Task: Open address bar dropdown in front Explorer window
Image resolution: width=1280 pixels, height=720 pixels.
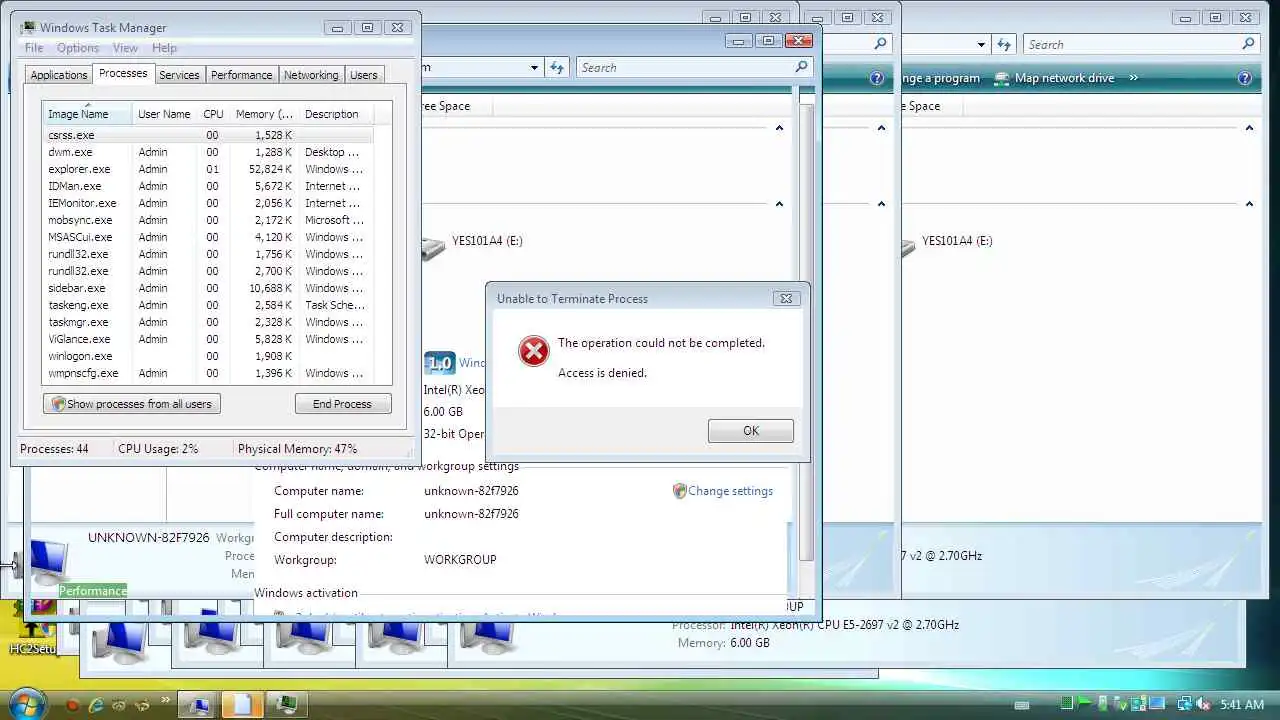Action: point(534,67)
